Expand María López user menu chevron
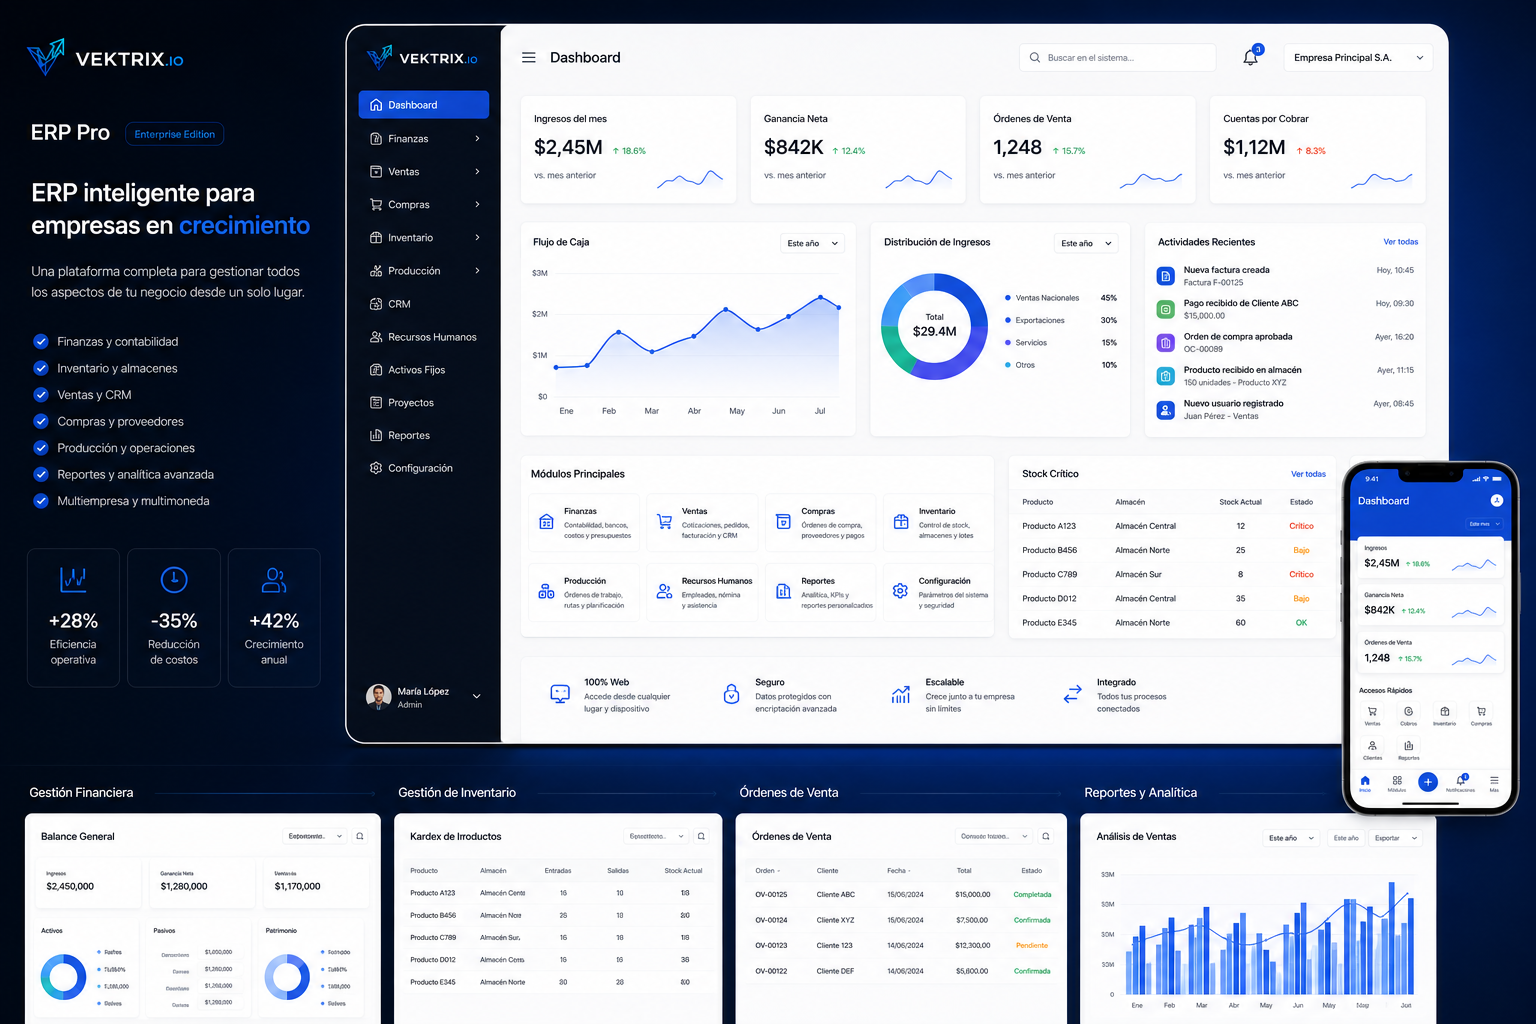This screenshot has height=1024, width=1536. coord(477,697)
